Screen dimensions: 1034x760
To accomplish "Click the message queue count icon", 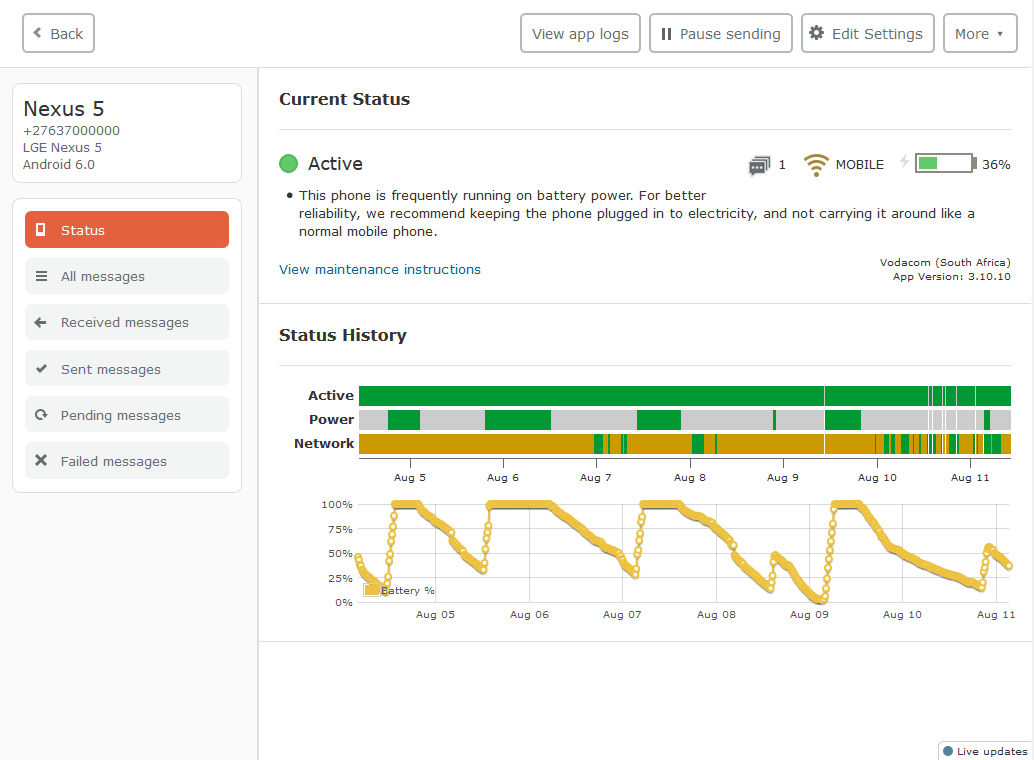I will pos(759,166).
